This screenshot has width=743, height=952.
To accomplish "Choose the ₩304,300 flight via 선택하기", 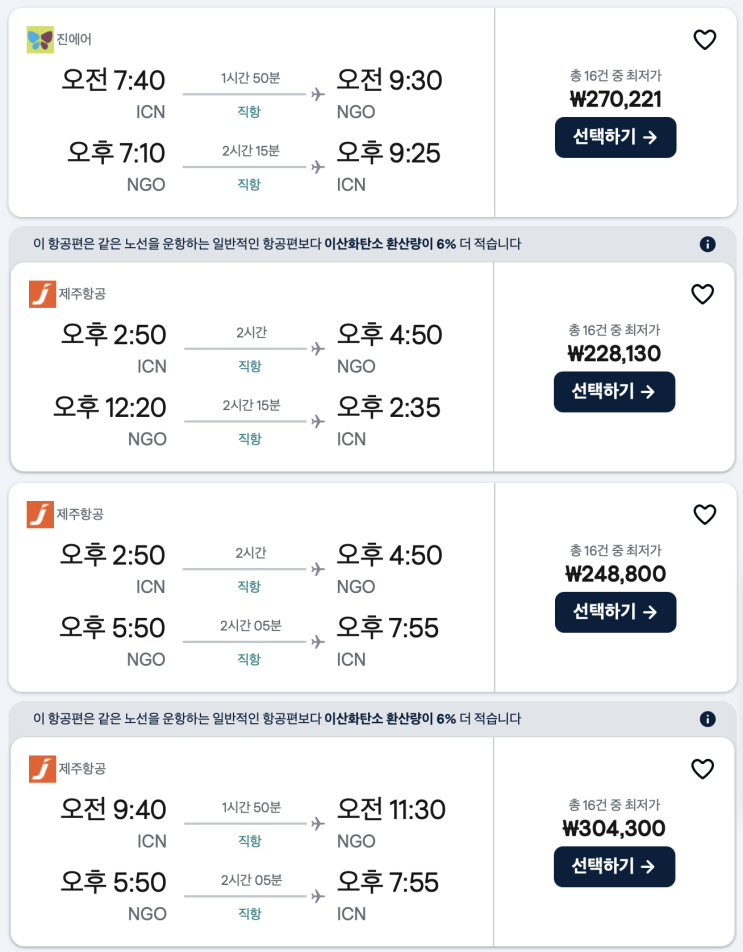I will 614,866.
